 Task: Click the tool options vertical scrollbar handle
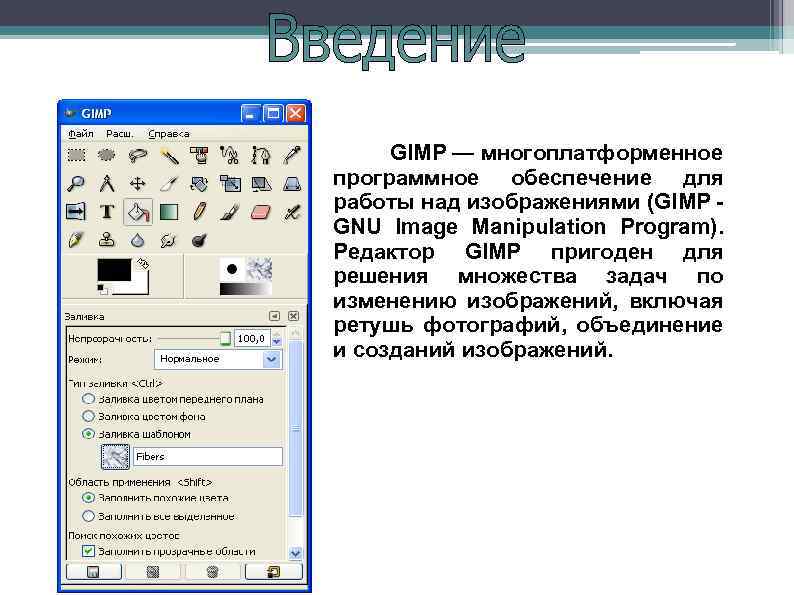(x=295, y=428)
